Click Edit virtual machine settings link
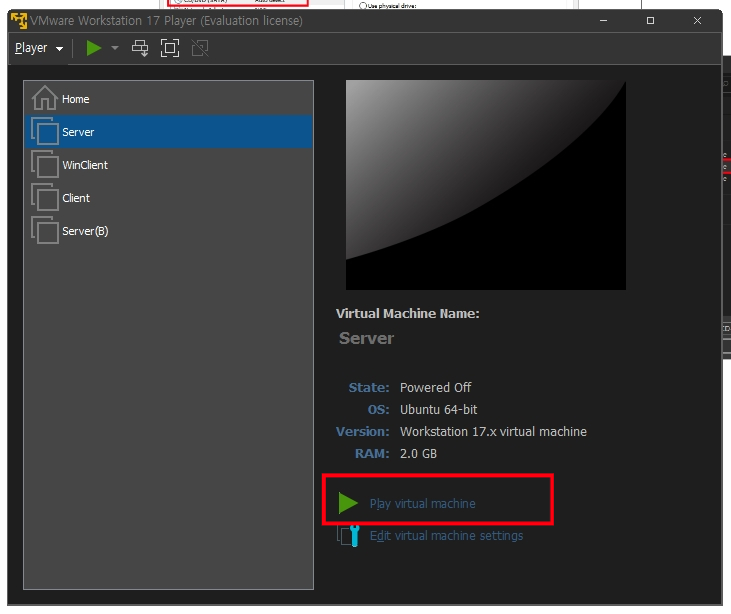 click(x=446, y=536)
